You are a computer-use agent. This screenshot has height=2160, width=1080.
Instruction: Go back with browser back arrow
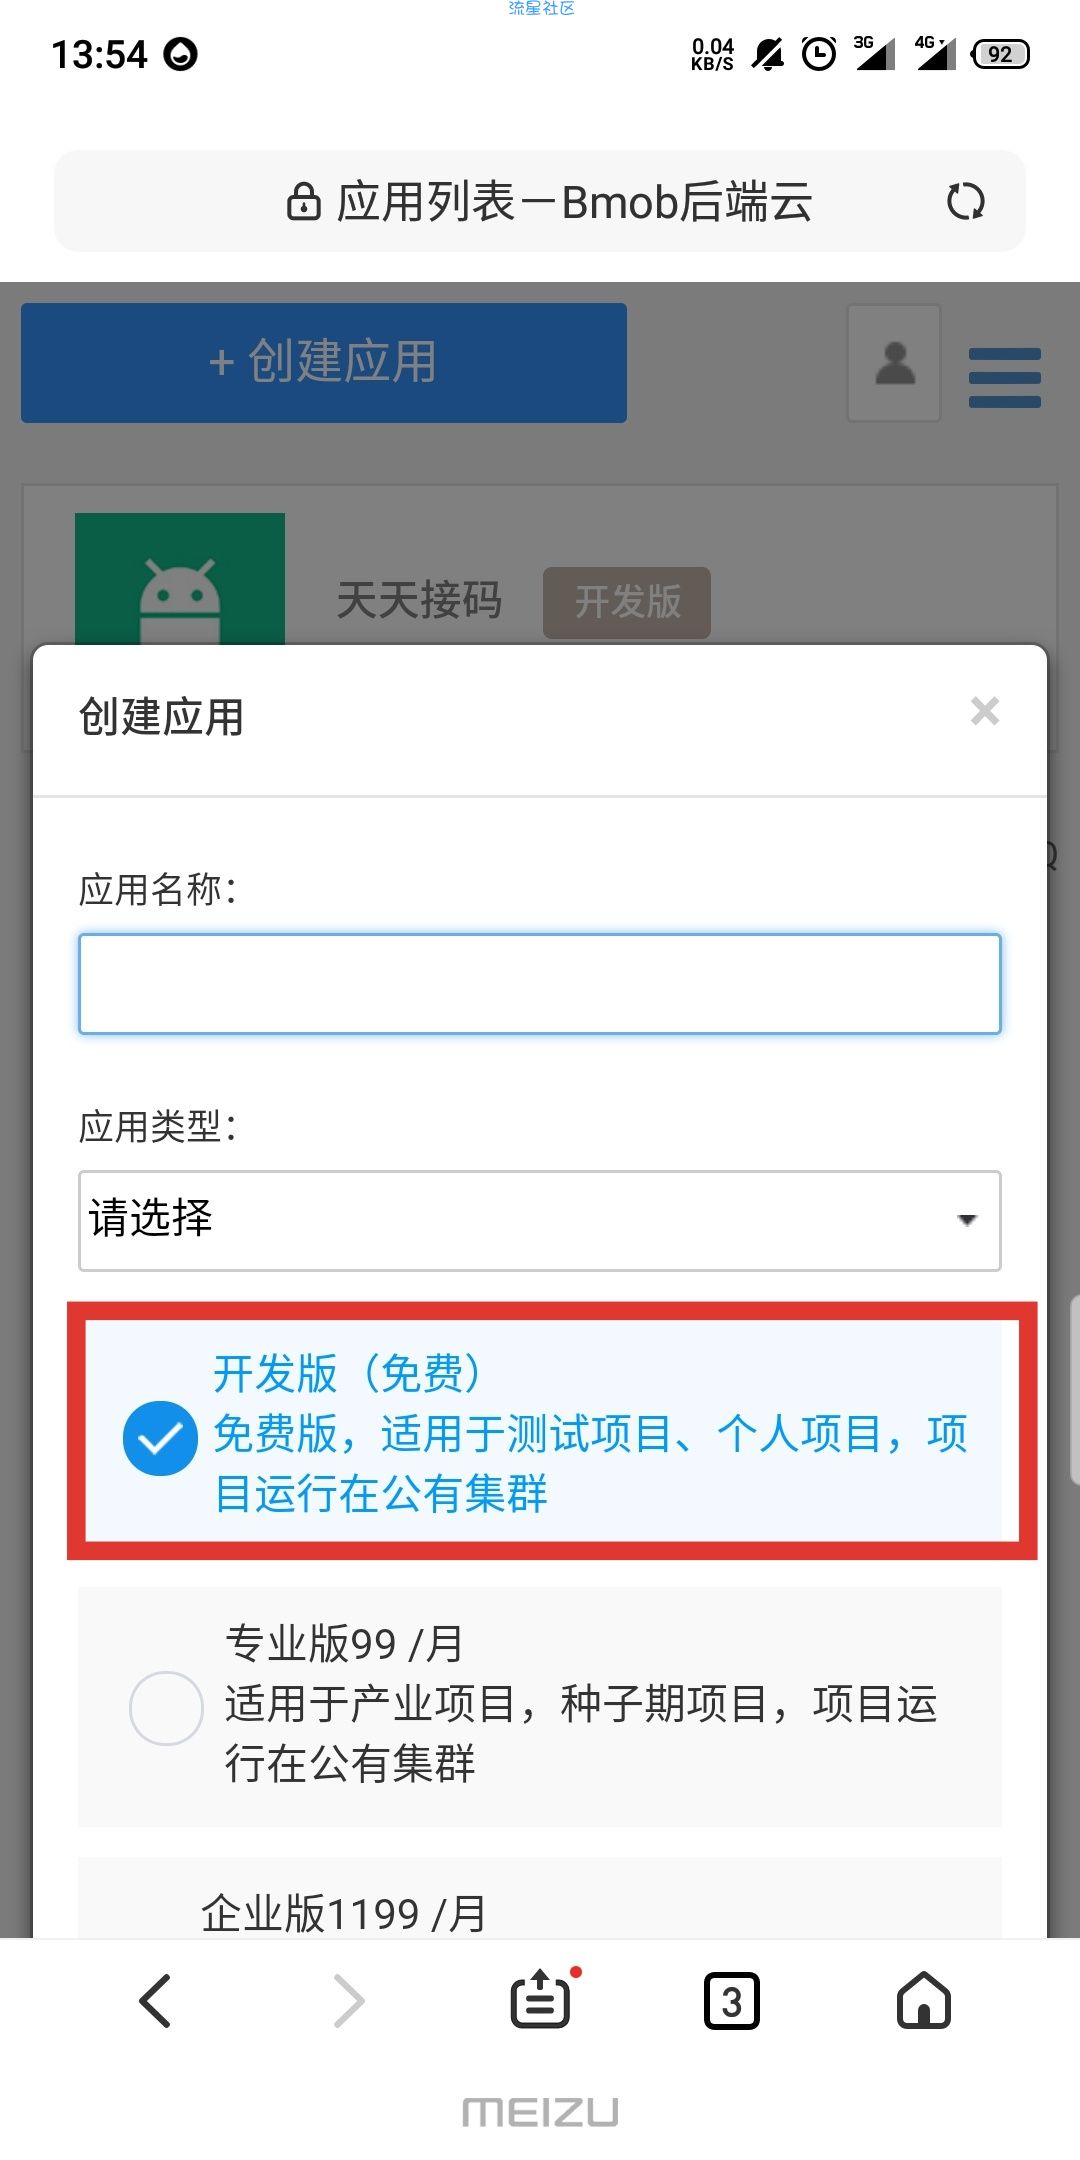[x=155, y=2001]
